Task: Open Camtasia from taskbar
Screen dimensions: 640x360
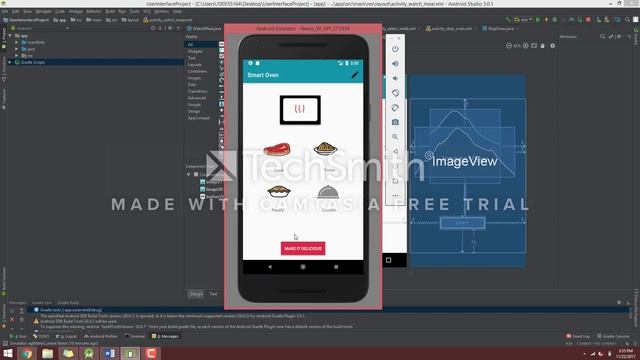Action: coord(151,353)
